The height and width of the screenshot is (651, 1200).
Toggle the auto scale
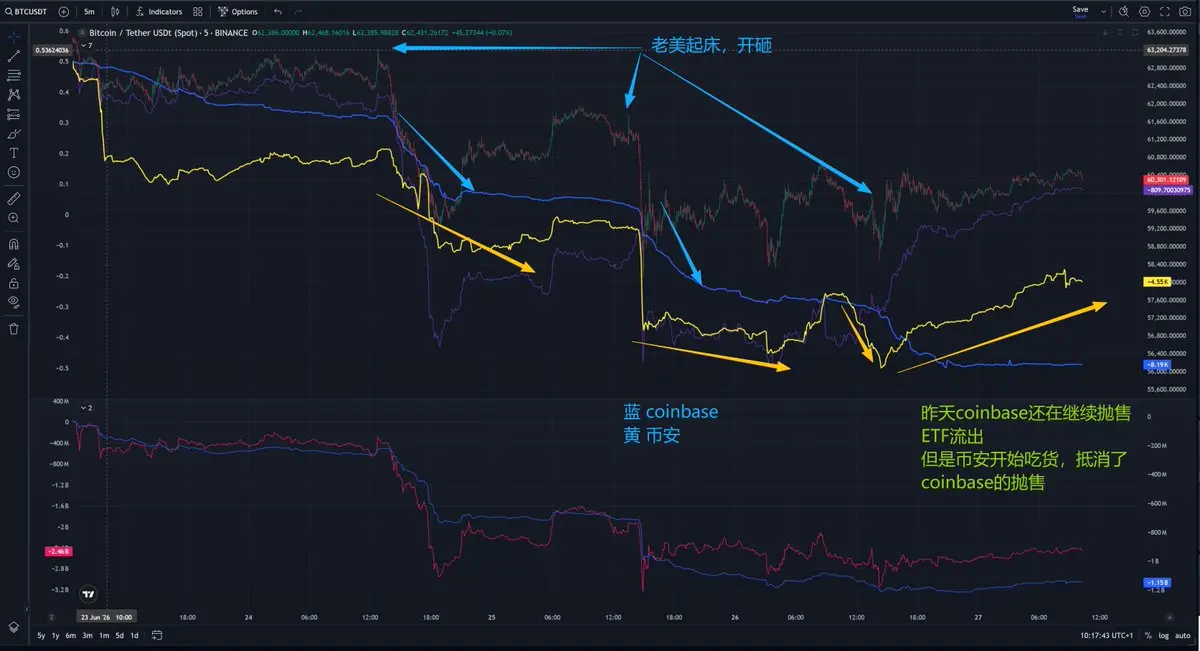tap(1183, 636)
